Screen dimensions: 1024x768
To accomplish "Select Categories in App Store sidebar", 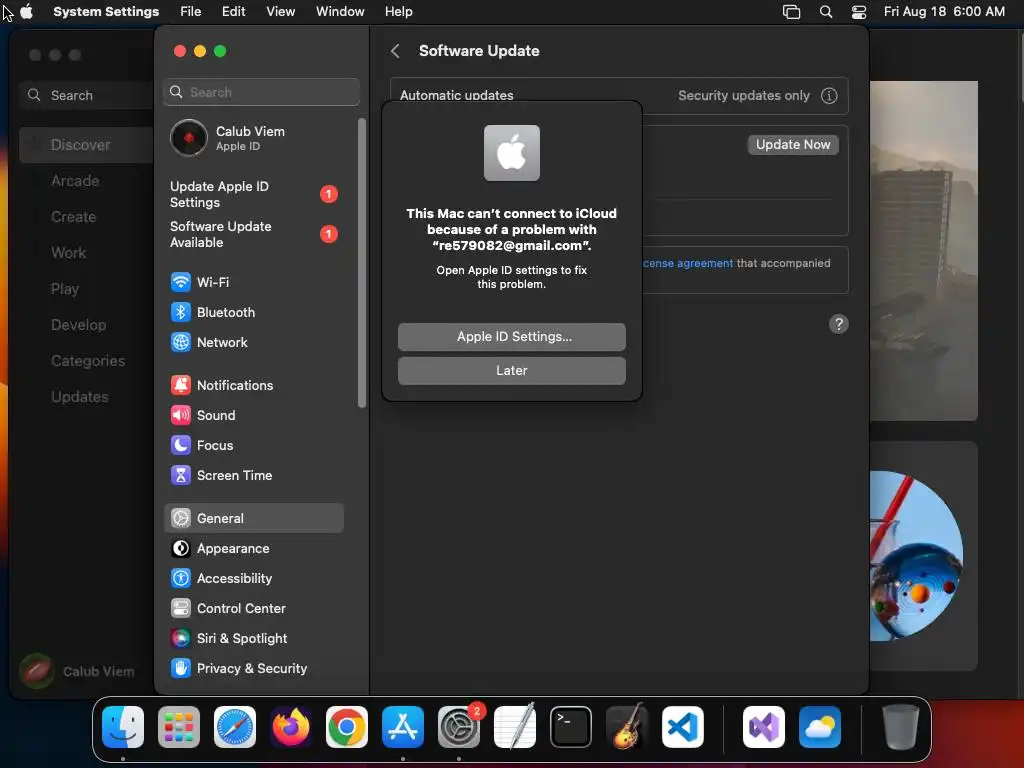I will tap(86, 360).
